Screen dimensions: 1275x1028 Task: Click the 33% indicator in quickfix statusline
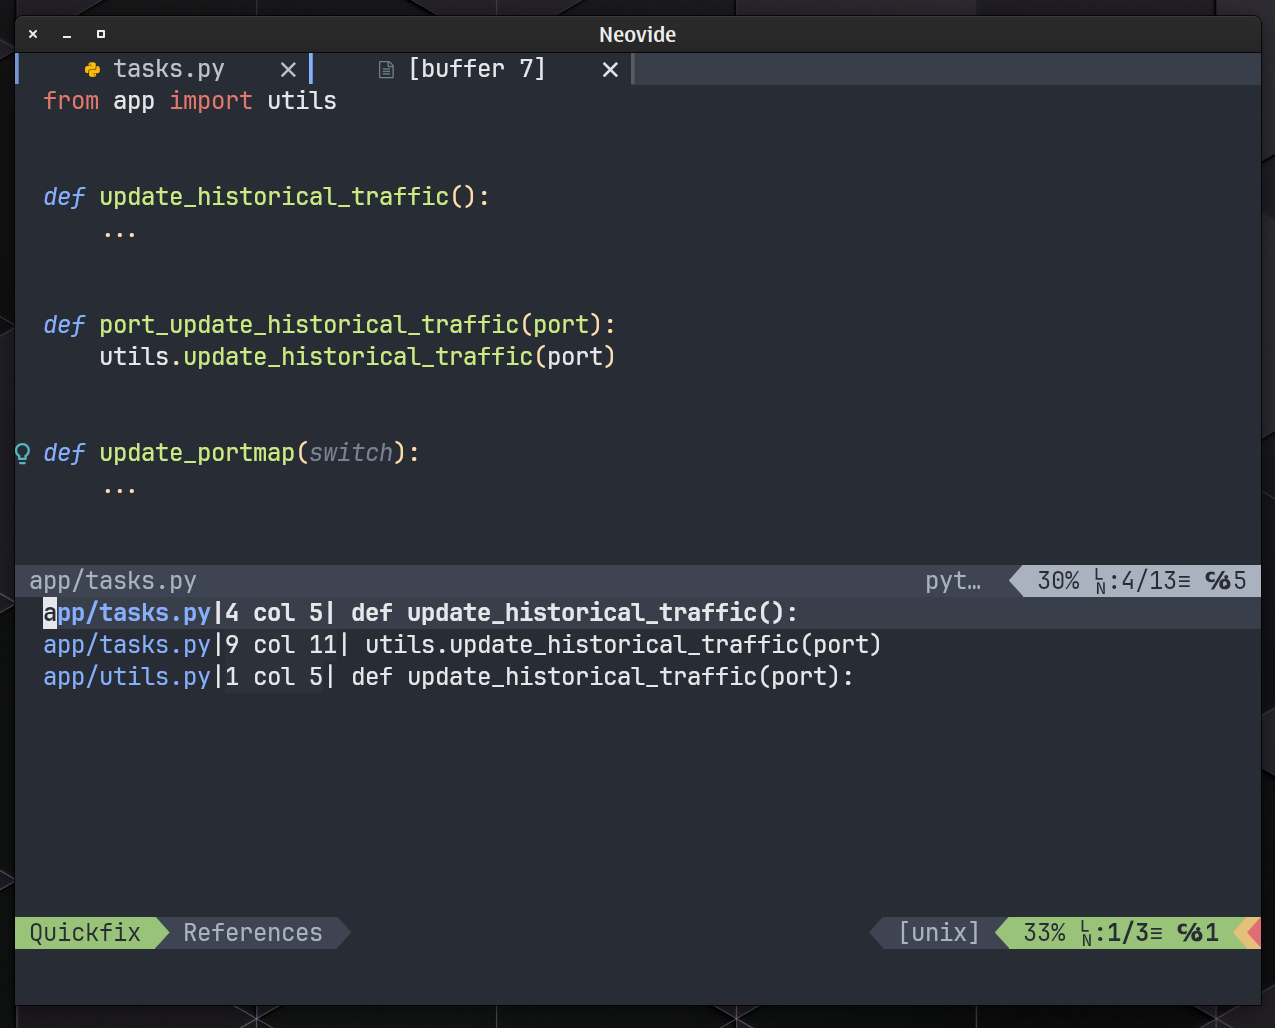click(1044, 933)
